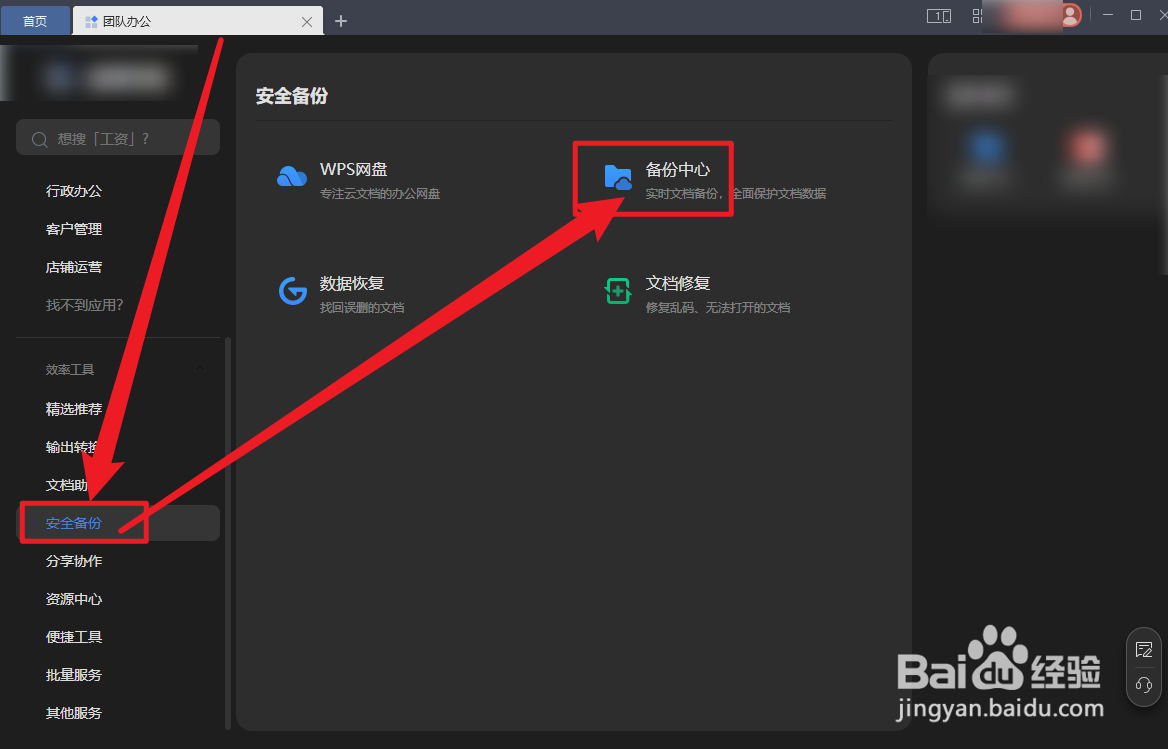This screenshot has width=1168, height=749.
Task: Click the feedback note icon on right edge
Action: click(1144, 649)
